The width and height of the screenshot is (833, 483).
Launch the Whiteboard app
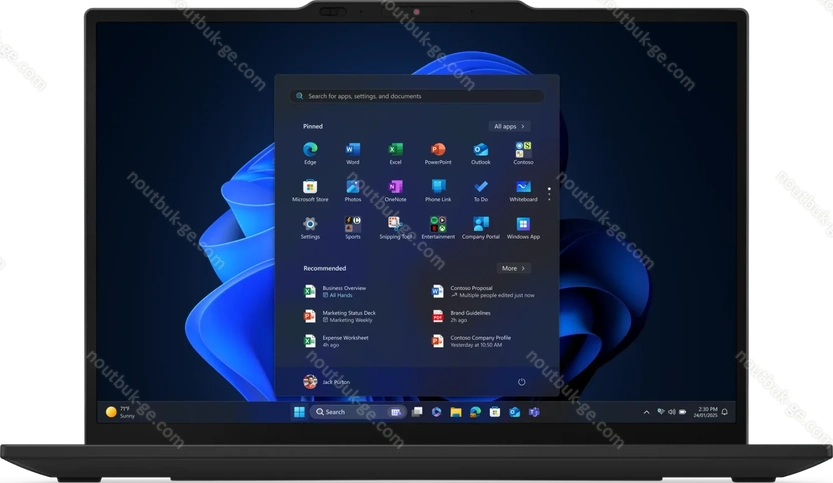click(x=523, y=188)
